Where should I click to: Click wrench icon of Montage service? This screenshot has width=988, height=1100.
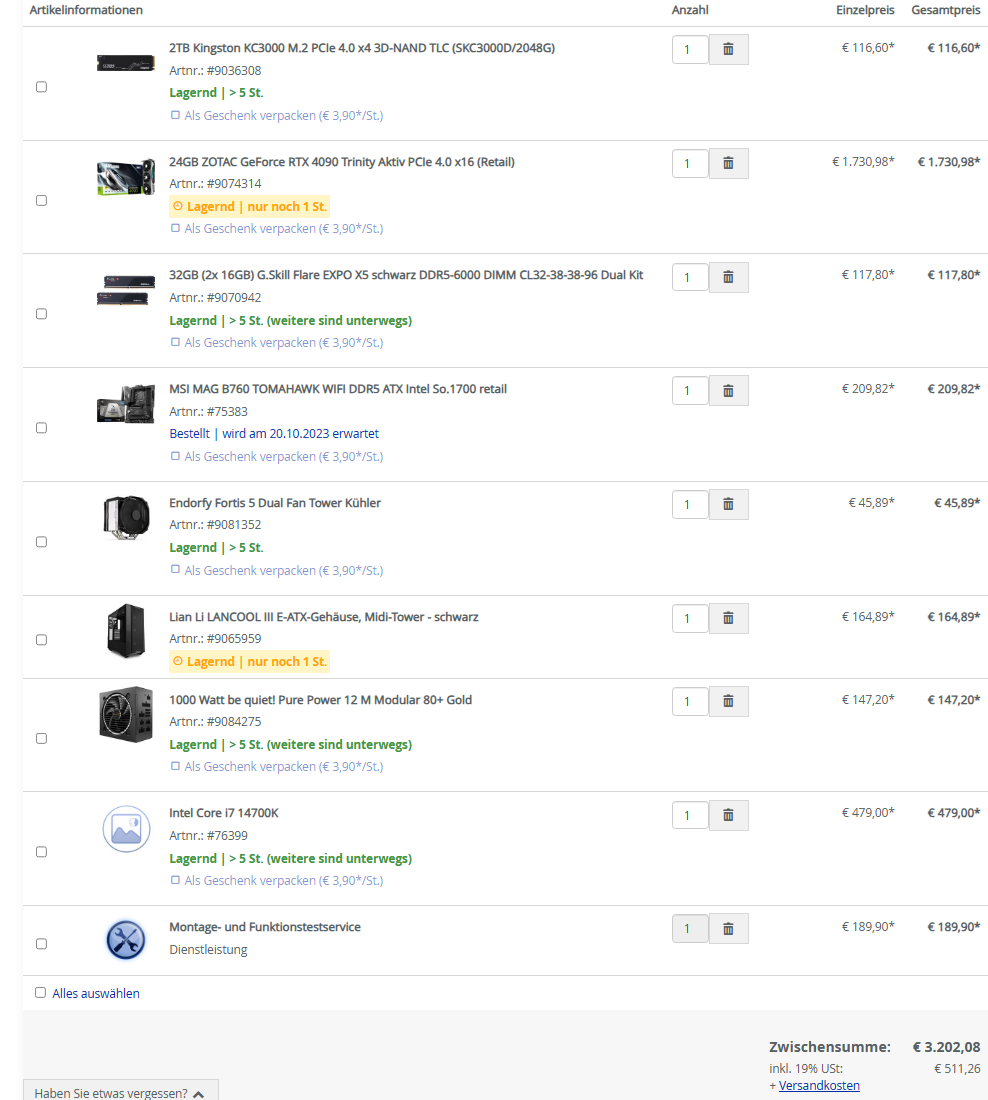[x=126, y=940]
